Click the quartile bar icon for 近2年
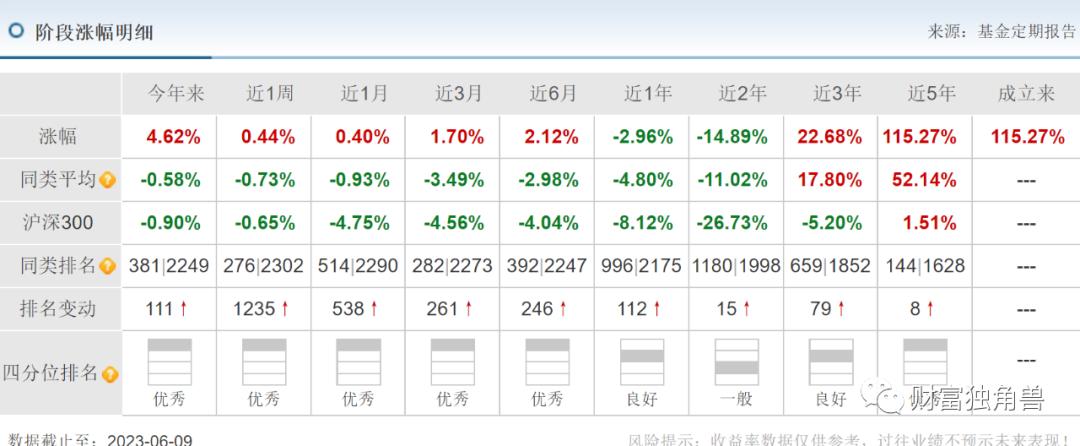The image size is (1080, 446). click(x=736, y=362)
